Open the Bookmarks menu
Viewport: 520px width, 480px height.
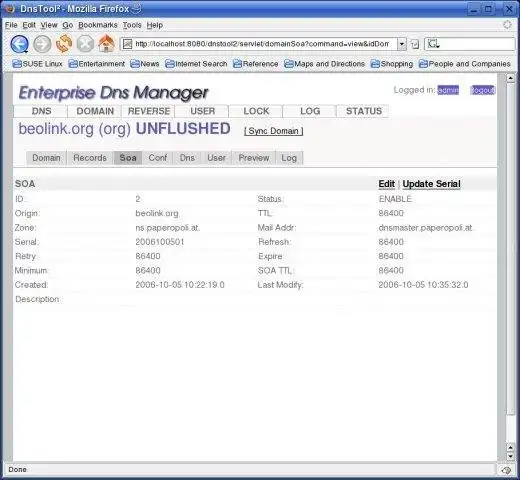pos(98,25)
